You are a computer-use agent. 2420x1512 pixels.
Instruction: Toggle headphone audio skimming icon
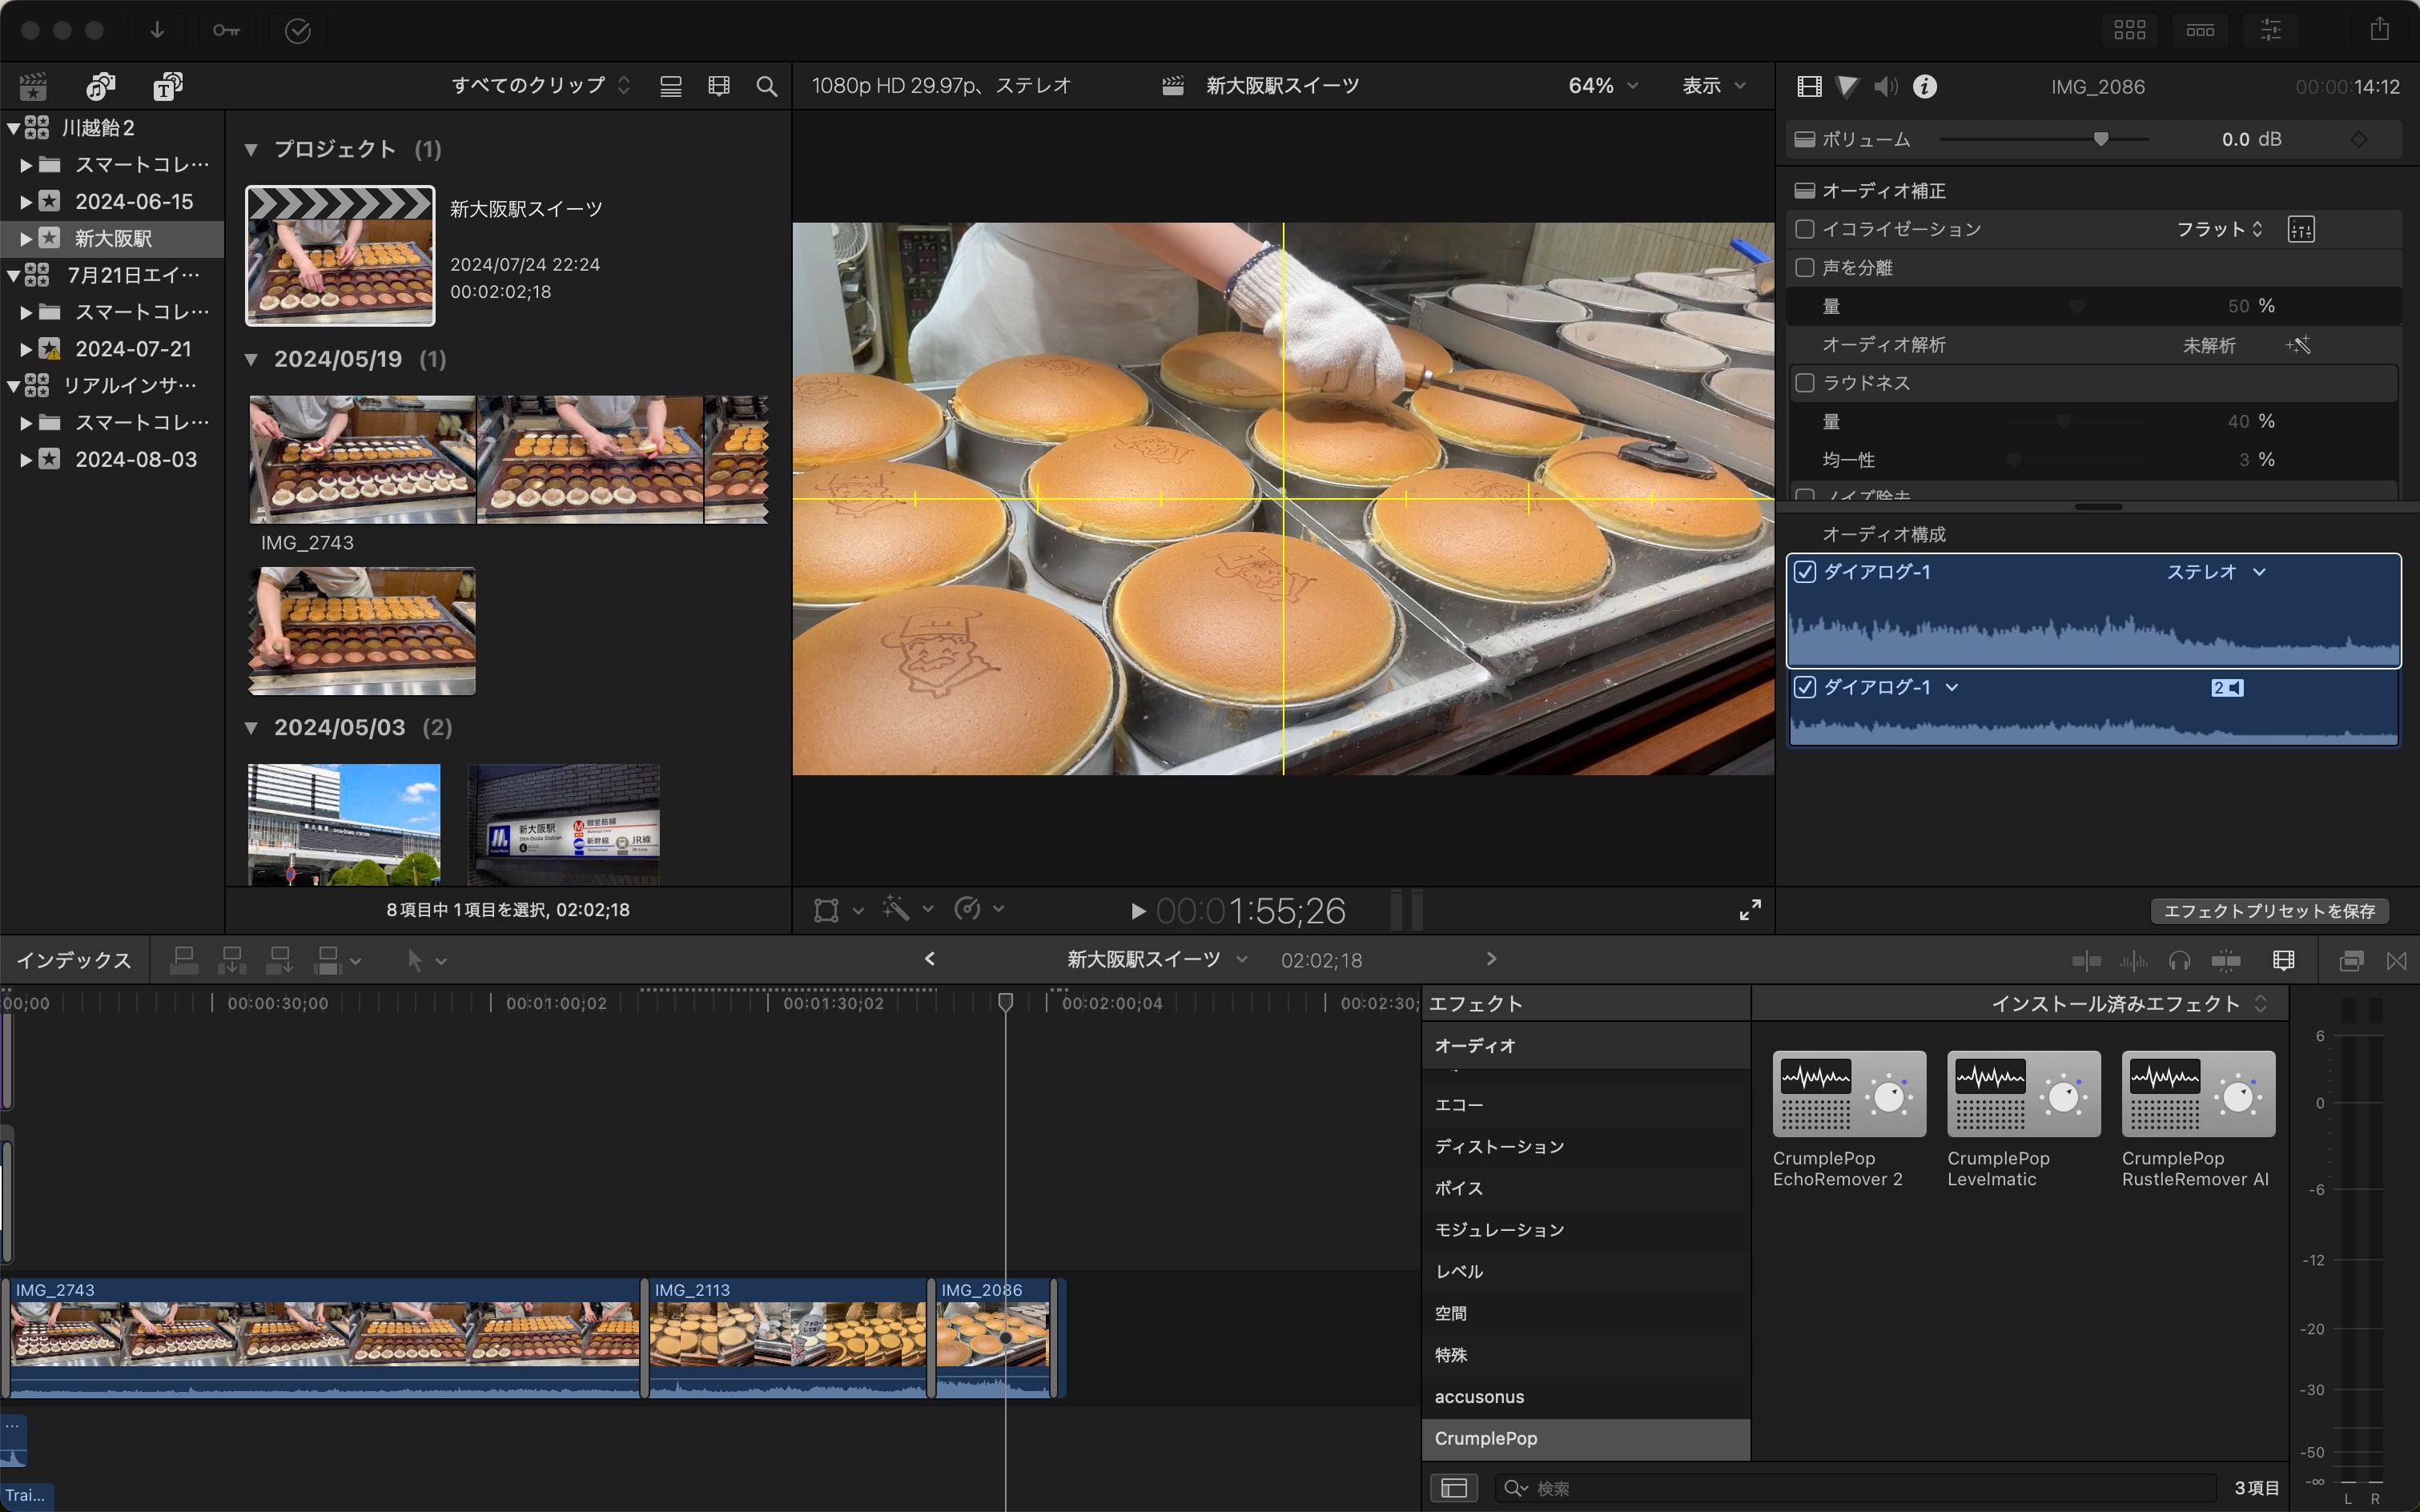2179,961
